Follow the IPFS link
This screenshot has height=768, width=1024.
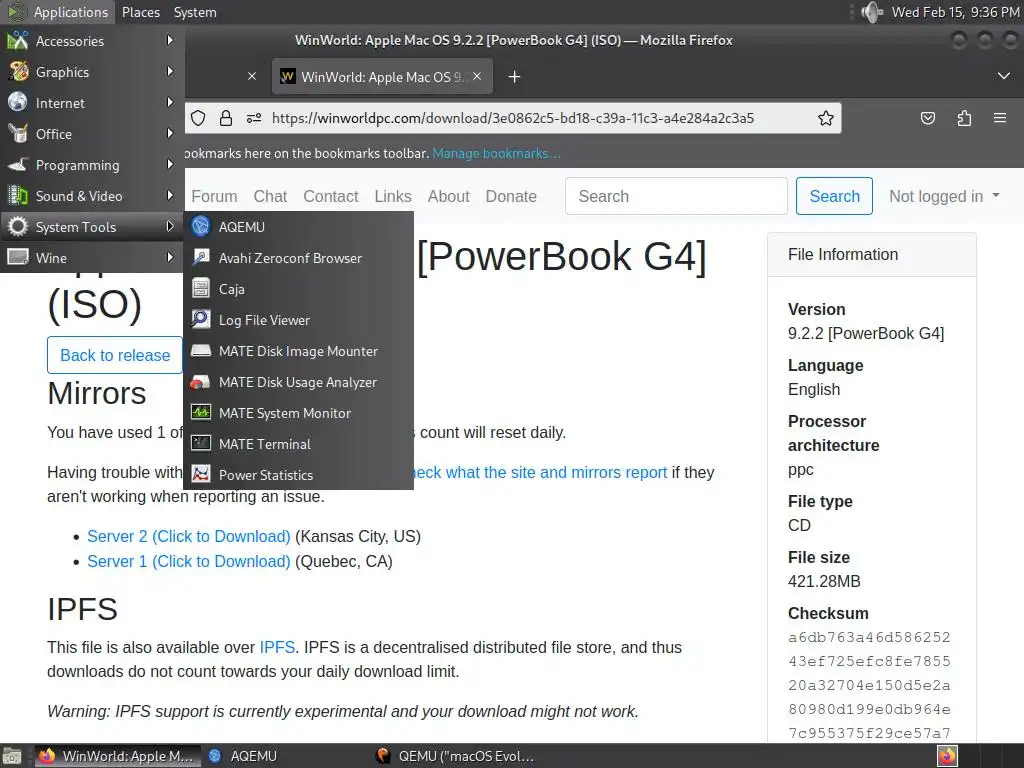coord(277,647)
